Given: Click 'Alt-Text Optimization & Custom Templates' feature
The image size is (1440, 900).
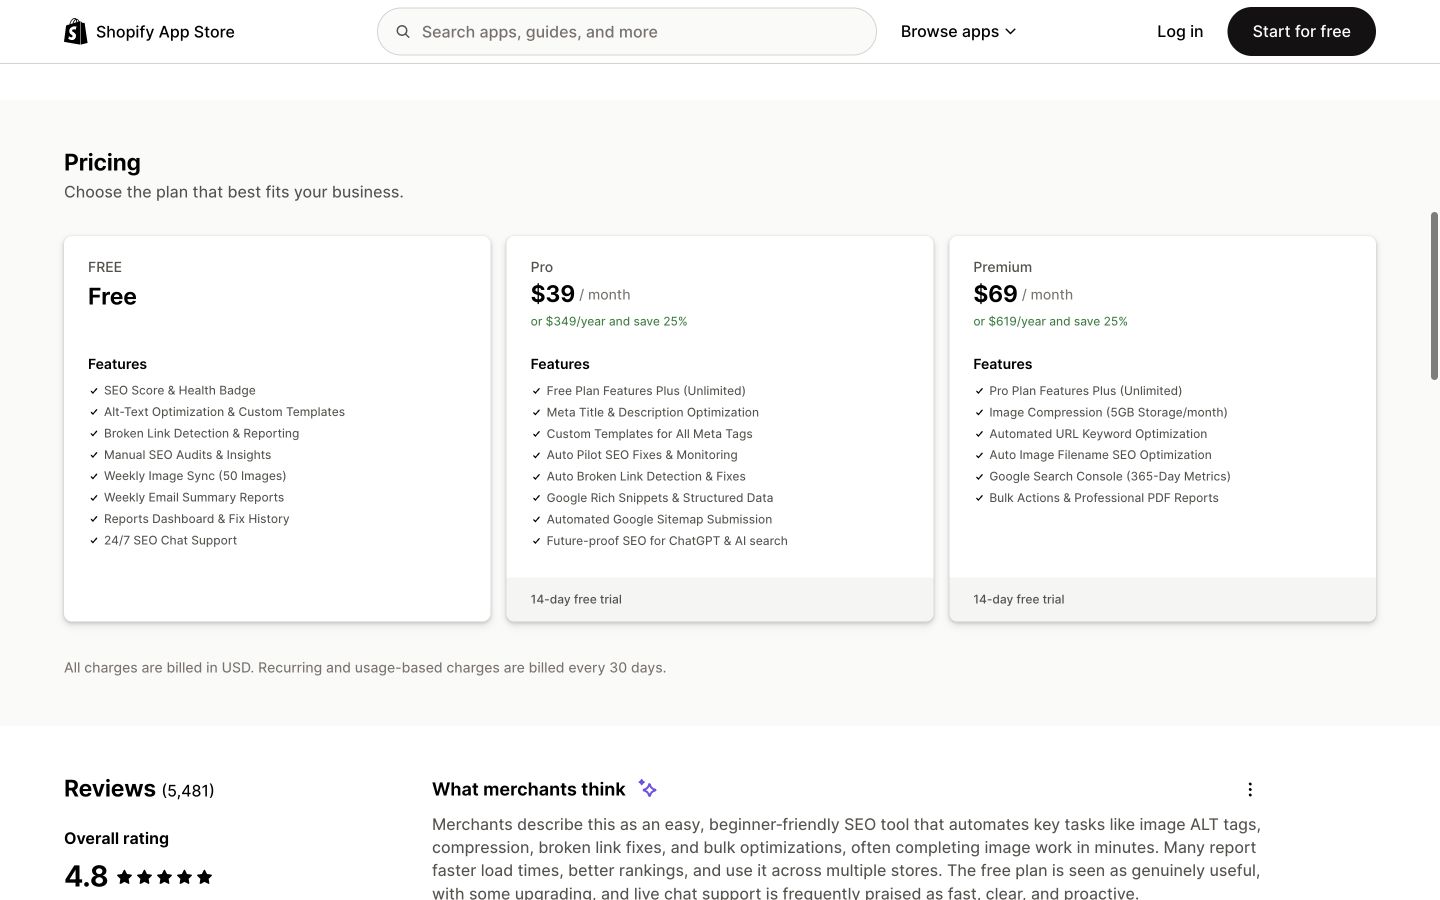Looking at the screenshot, I should [224, 412].
